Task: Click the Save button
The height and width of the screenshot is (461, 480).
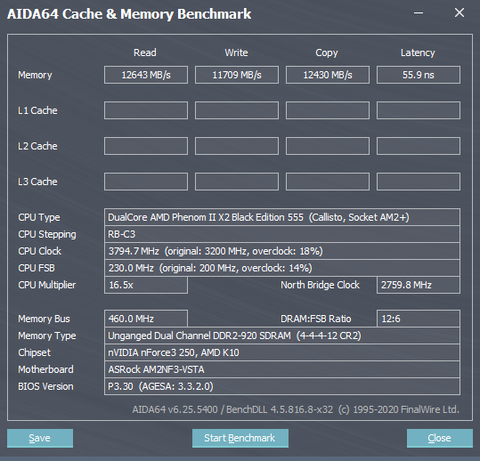Action: tap(40, 438)
